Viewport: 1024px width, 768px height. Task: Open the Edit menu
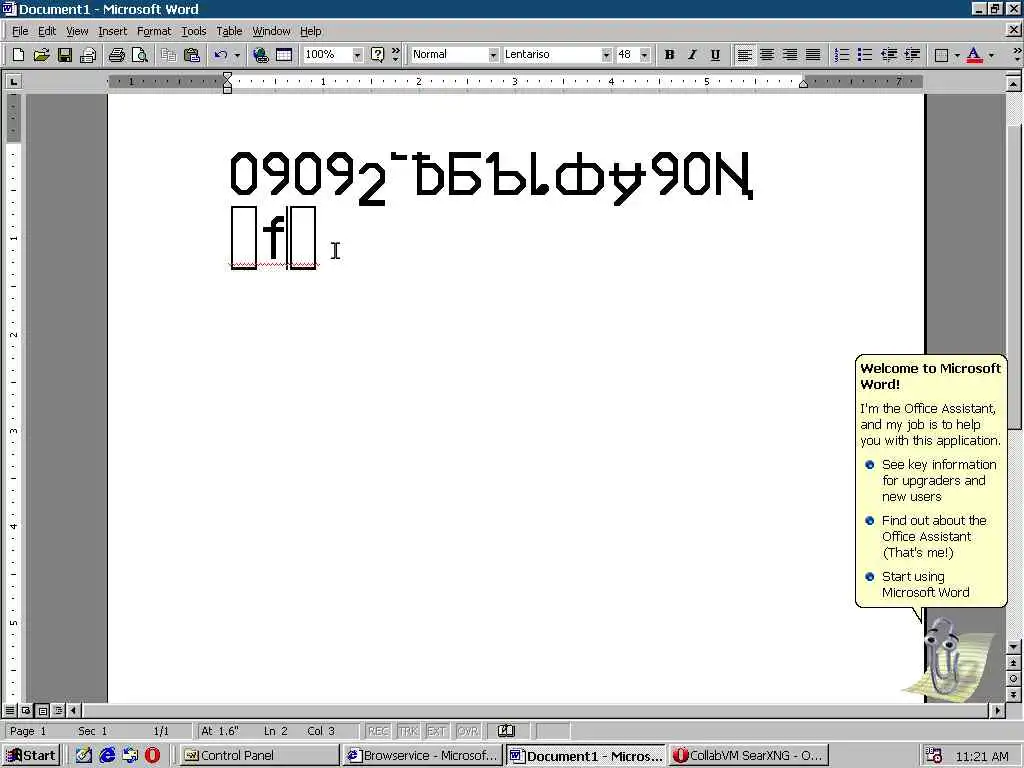pos(46,31)
